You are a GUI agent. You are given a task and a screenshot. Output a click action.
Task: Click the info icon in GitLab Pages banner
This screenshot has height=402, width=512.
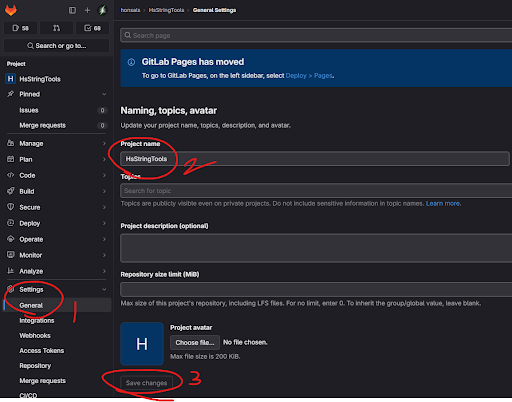[131, 62]
